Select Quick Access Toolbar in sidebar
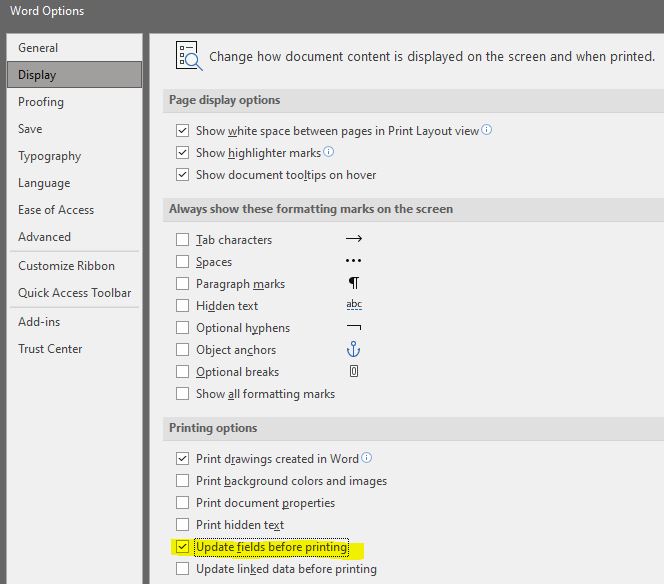 coord(74,293)
